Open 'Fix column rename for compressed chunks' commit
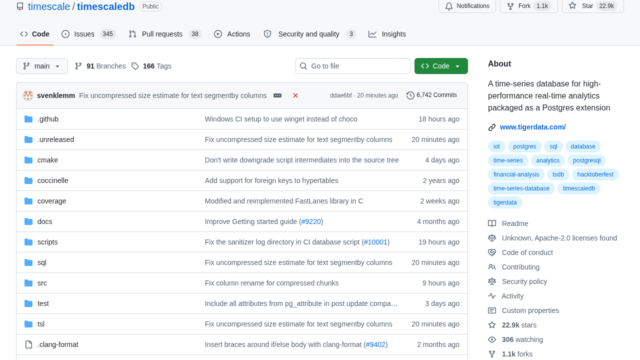The width and height of the screenshot is (640, 360). (x=271, y=283)
